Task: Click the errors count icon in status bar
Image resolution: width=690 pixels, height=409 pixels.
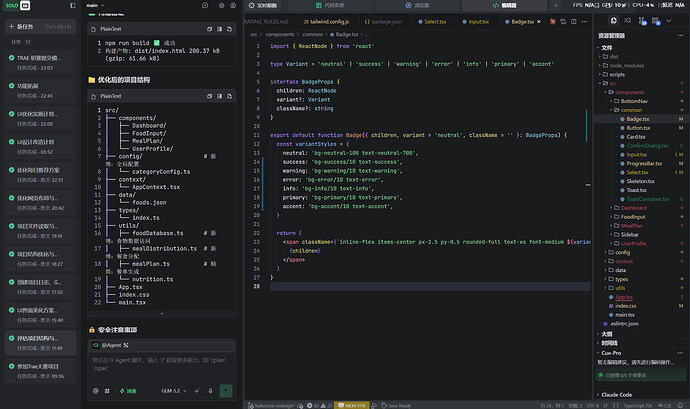Action: point(312,405)
